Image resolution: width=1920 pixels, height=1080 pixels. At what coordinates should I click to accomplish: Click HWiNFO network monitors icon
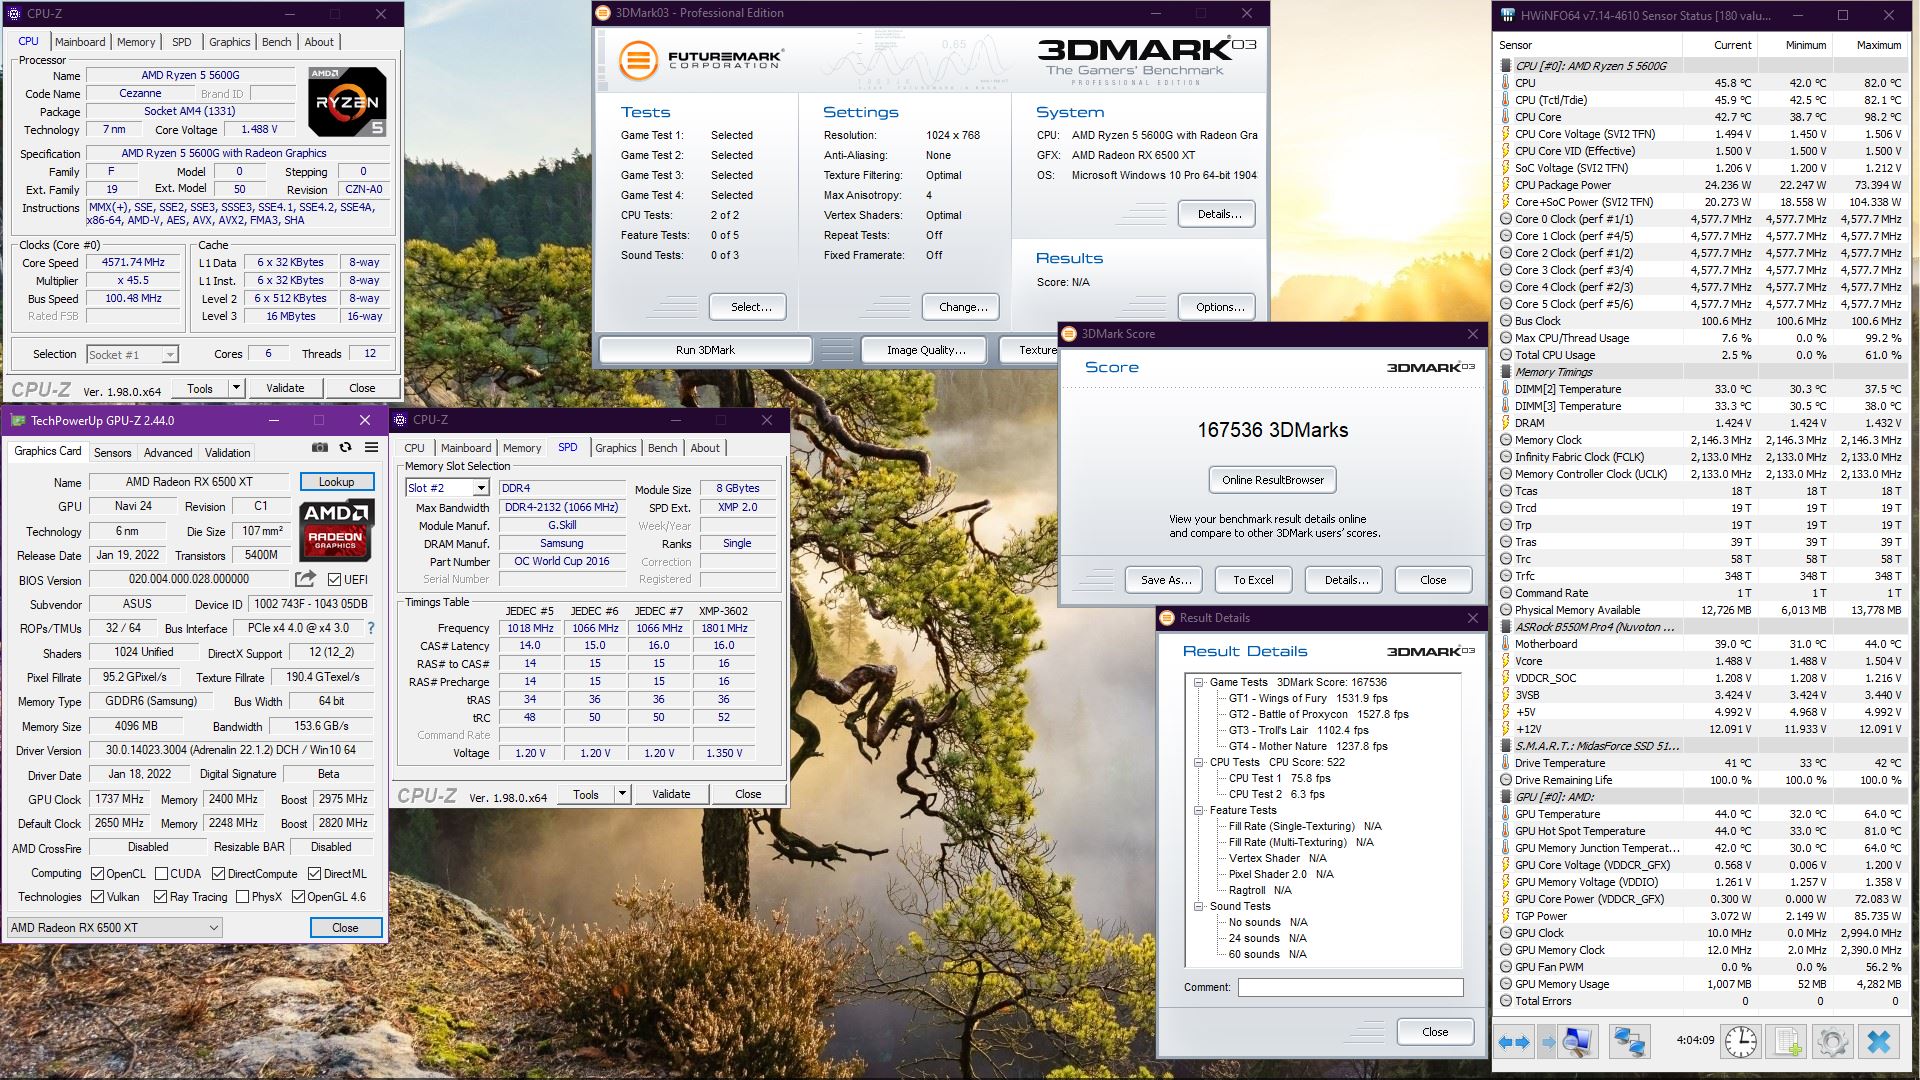pos(1629,1042)
